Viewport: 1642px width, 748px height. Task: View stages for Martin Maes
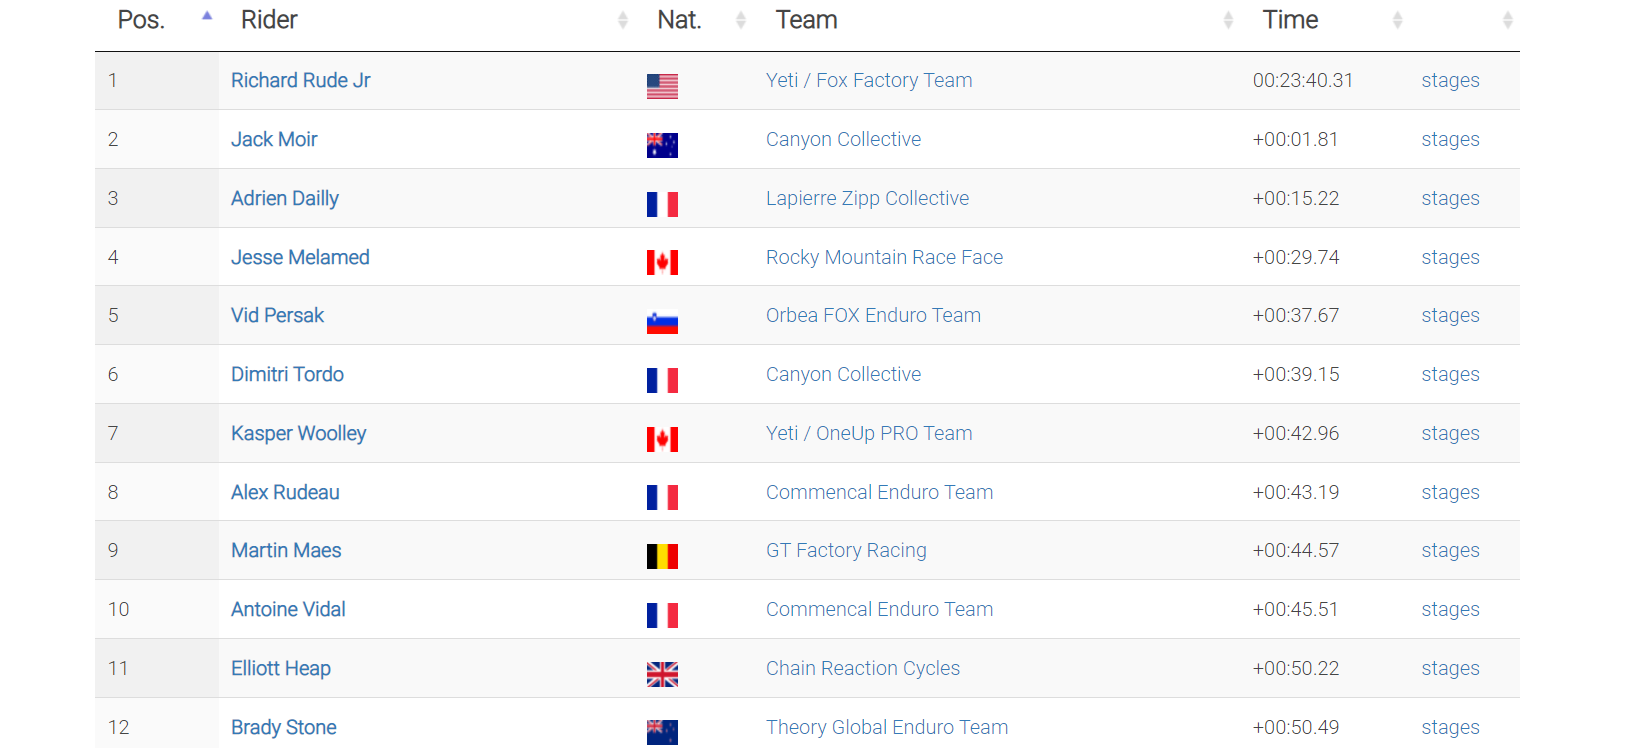[x=1450, y=550]
